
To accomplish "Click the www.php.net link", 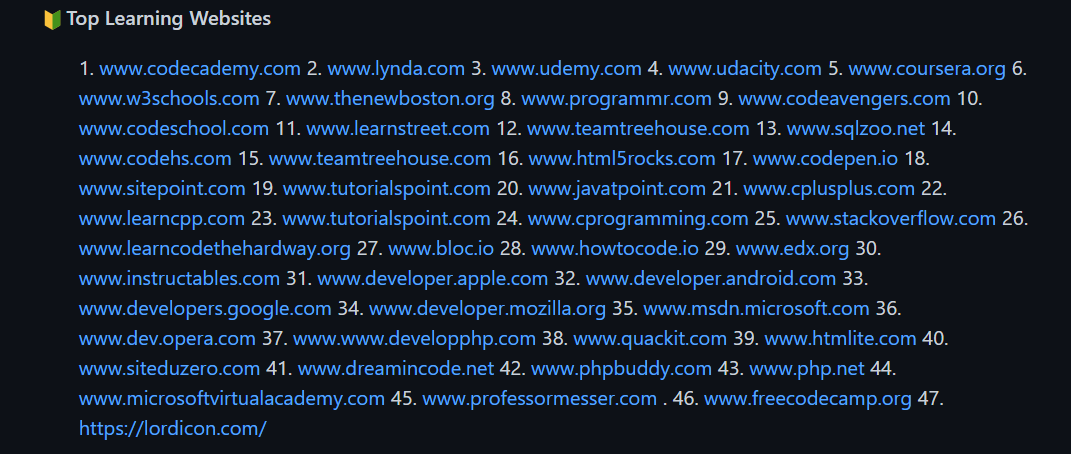I will click(x=807, y=369).
